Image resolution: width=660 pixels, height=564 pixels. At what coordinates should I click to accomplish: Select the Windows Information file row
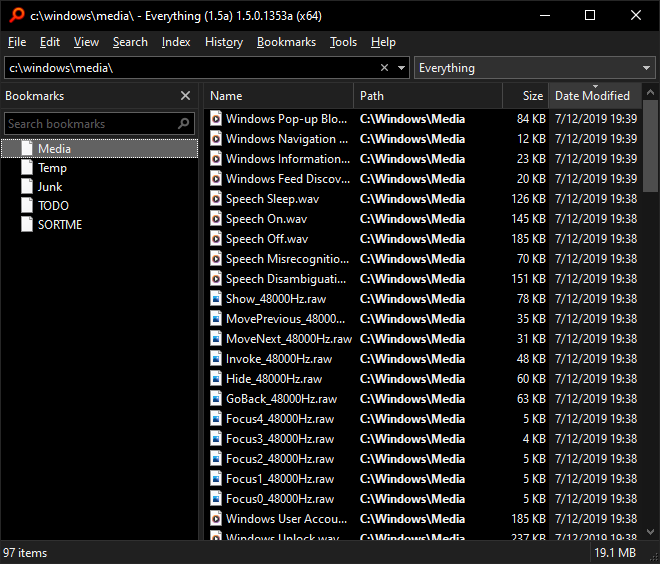423,159
